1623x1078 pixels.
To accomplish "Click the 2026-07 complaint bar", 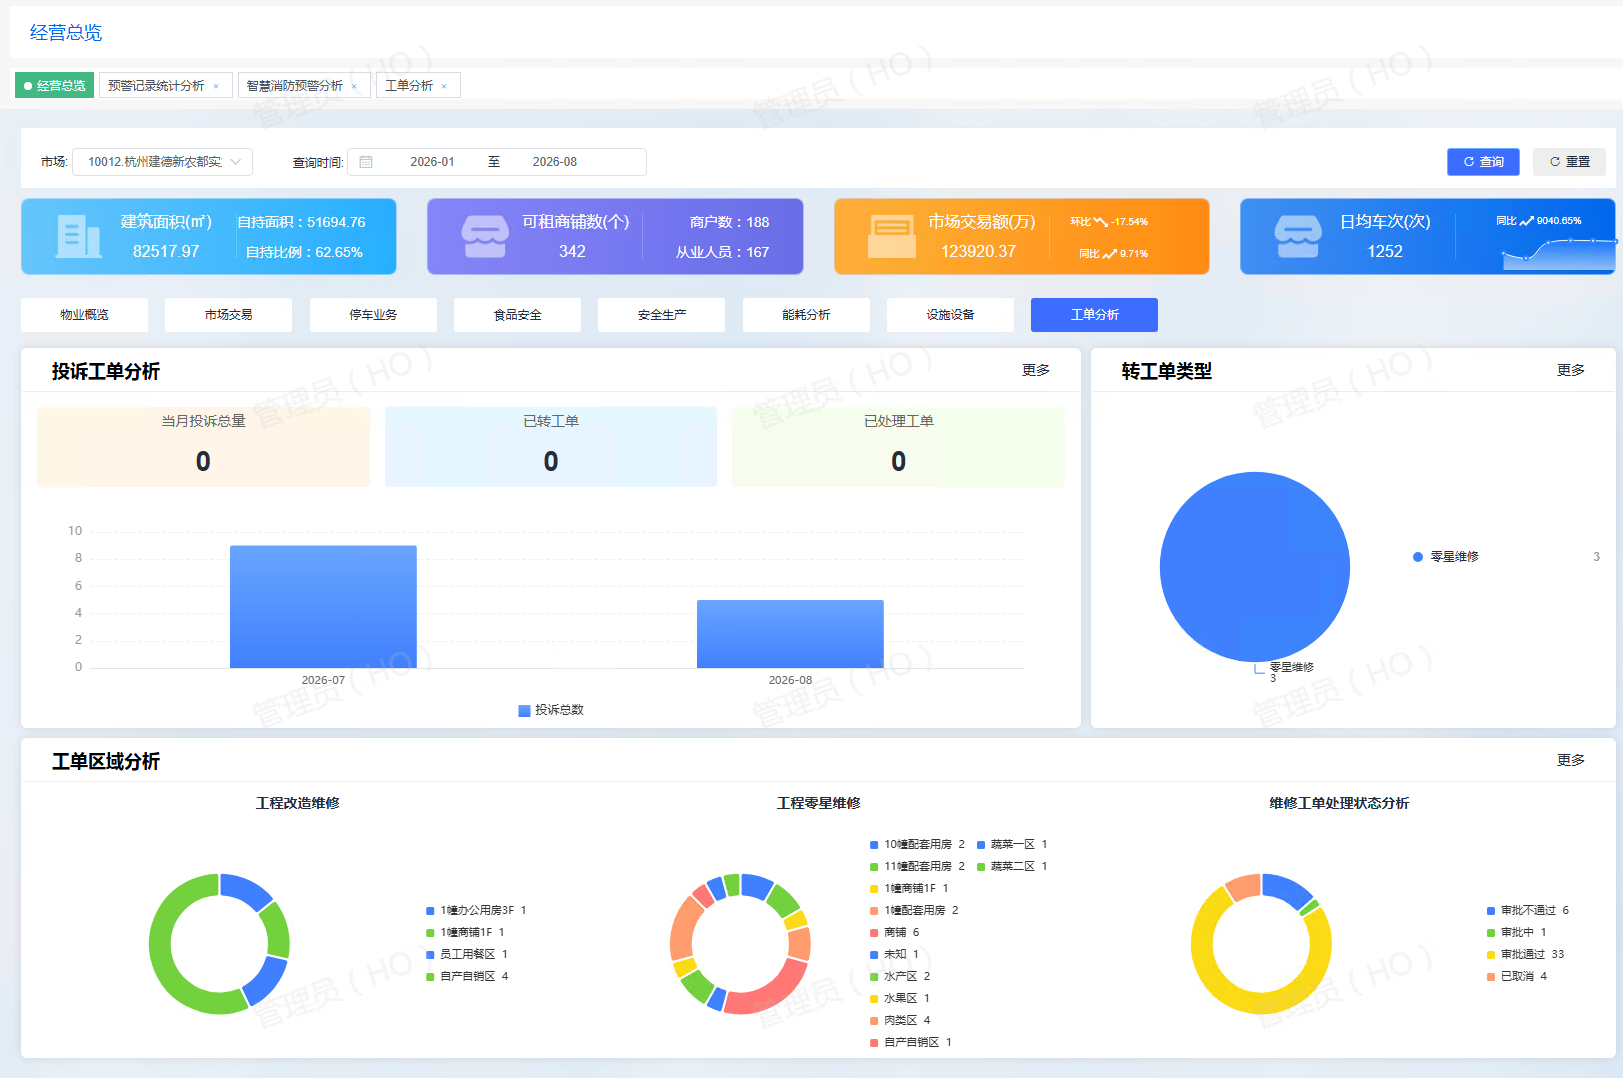I will point(323,607).
